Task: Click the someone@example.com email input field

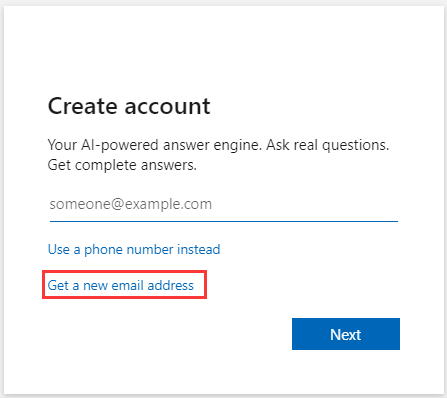Action: point(224,204)
